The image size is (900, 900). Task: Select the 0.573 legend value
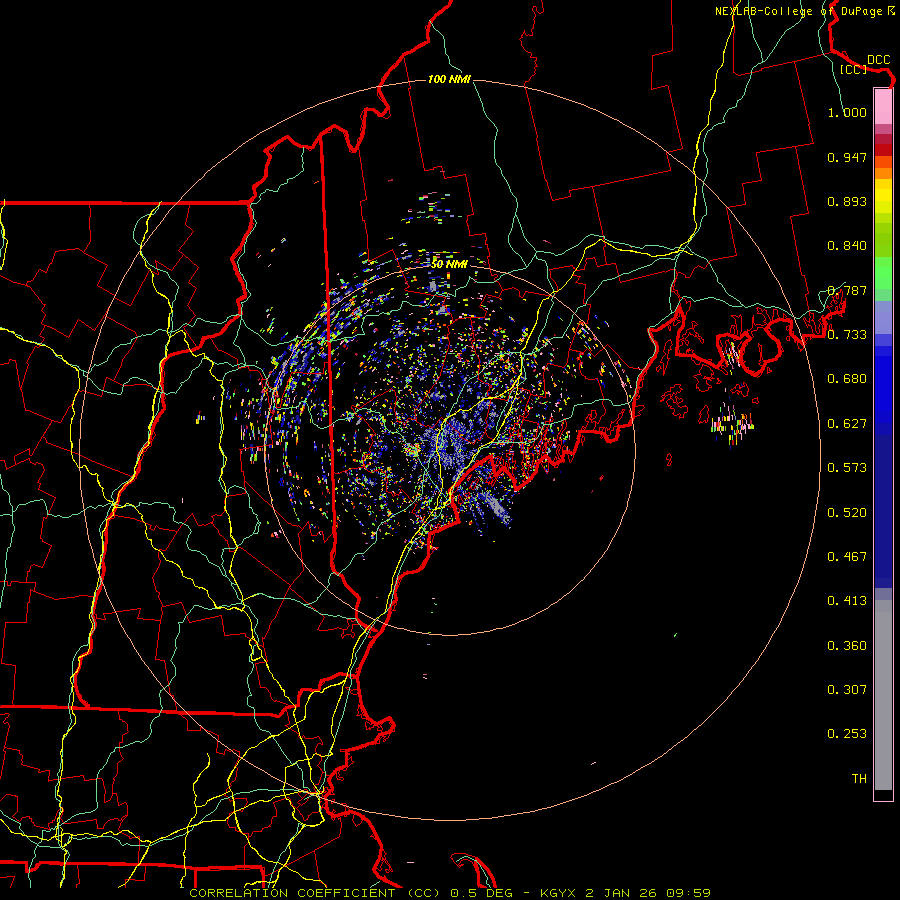click(x=847, y=468)
